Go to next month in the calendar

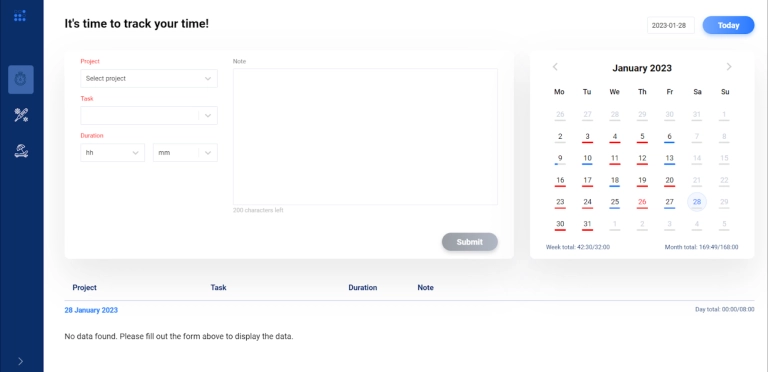729,67
